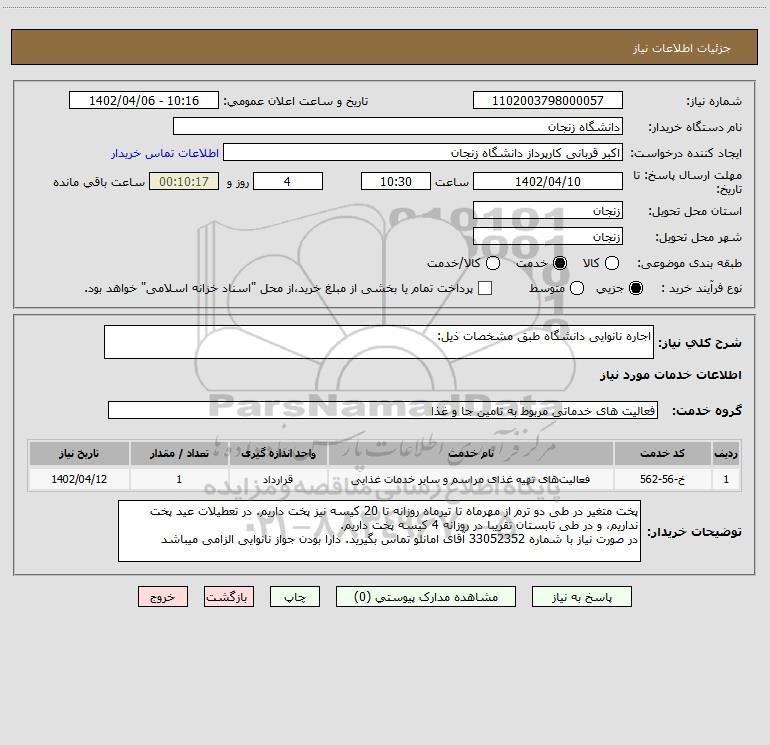Click the deadline time field 10:30
Image resolution: width=770 pixels, height=745 pixels.
(x=396, y=181)
